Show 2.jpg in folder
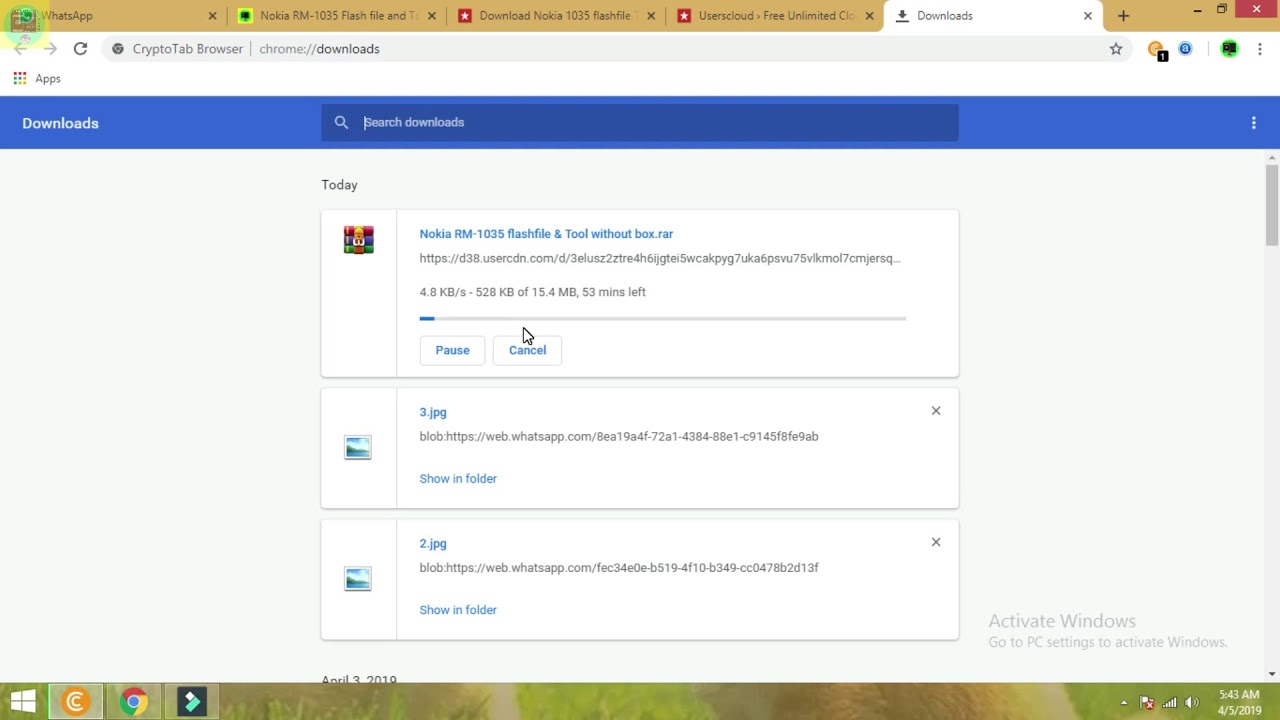 pyautogui.click(x=458, y=610)
